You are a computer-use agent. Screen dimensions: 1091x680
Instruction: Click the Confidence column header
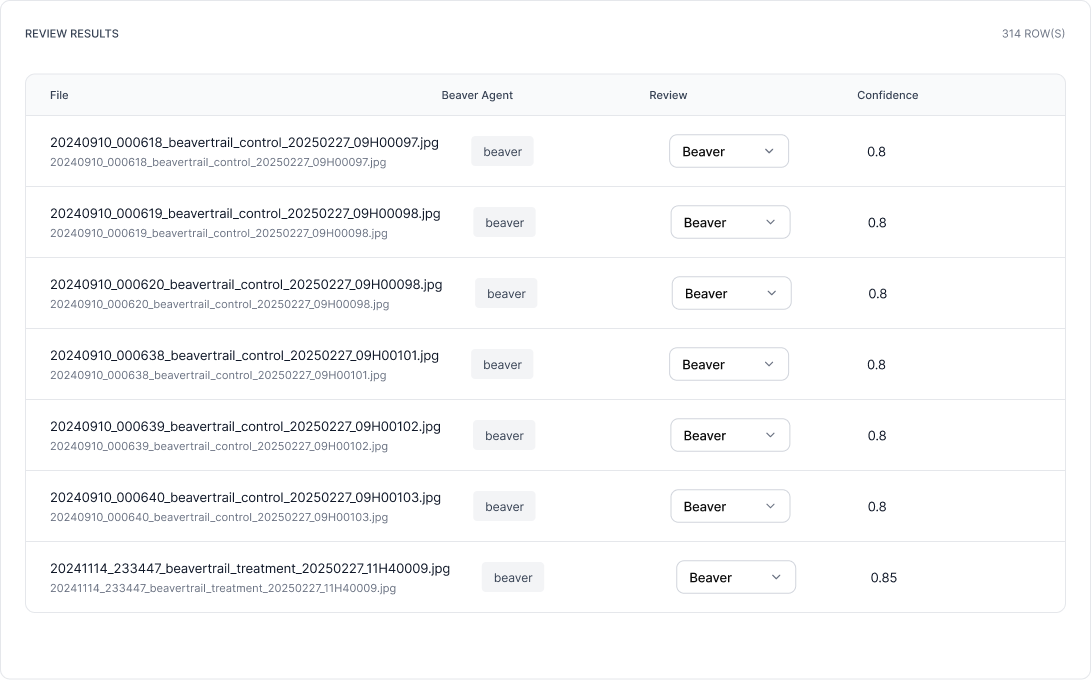[887, 95]
